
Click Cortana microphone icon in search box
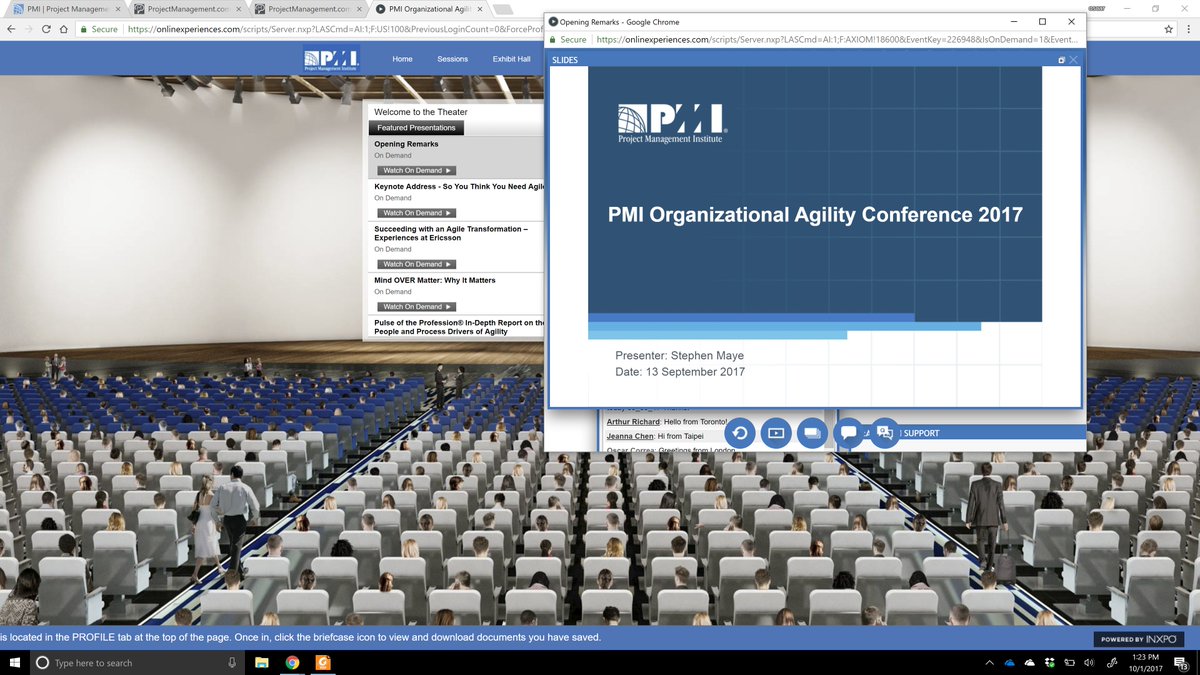232,662
